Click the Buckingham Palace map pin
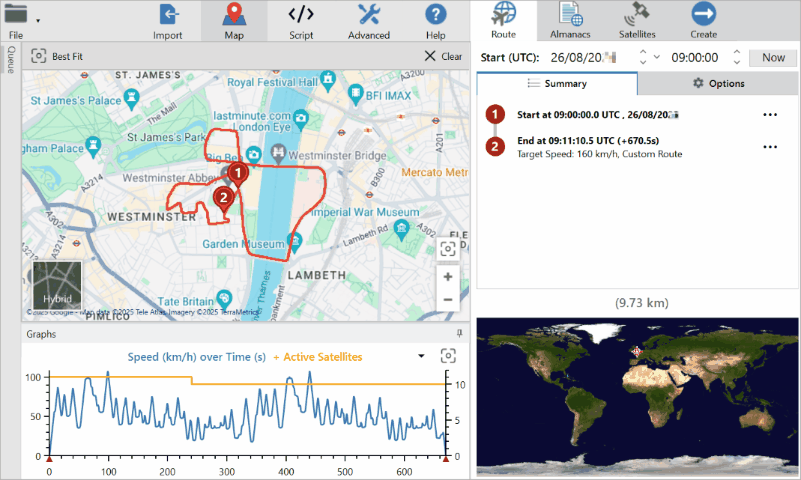Screen dimensions: 801x480 (92, 145)
